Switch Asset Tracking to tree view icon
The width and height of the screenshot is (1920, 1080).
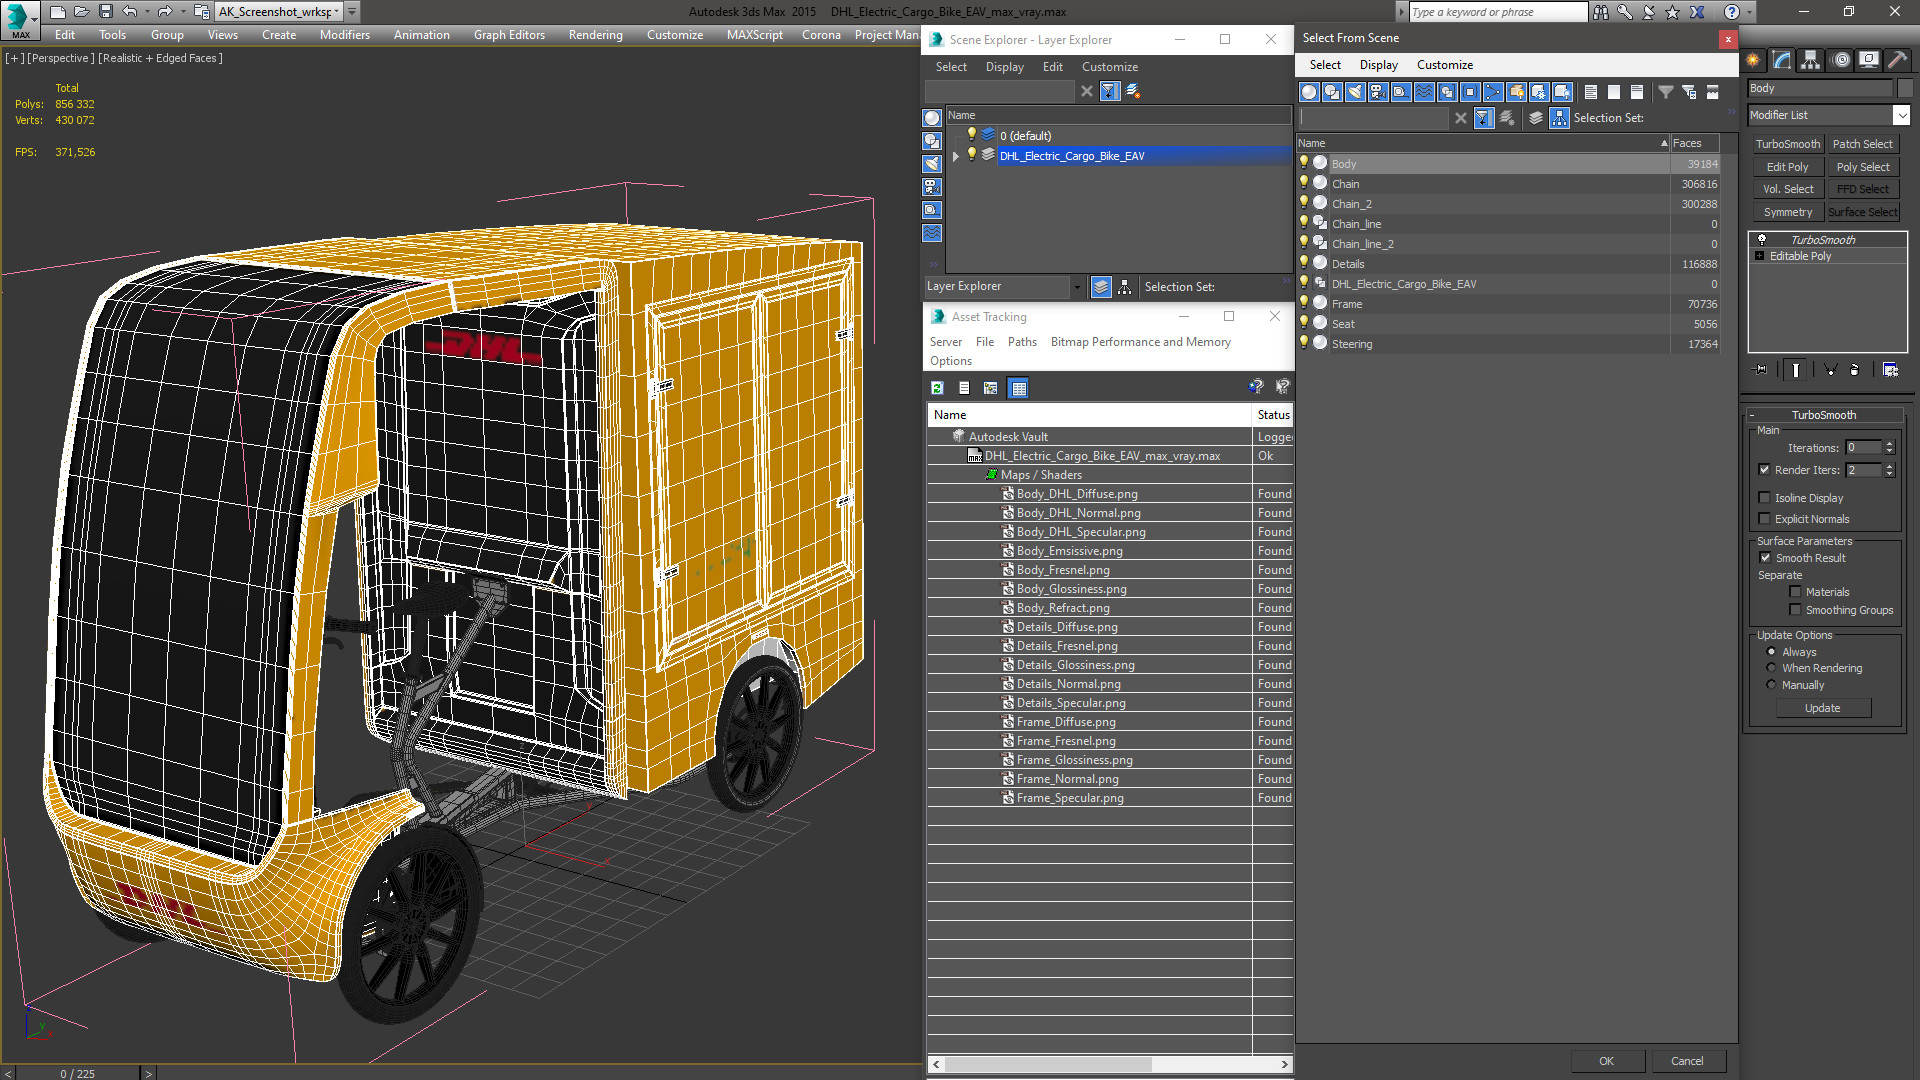pos(990,388)
